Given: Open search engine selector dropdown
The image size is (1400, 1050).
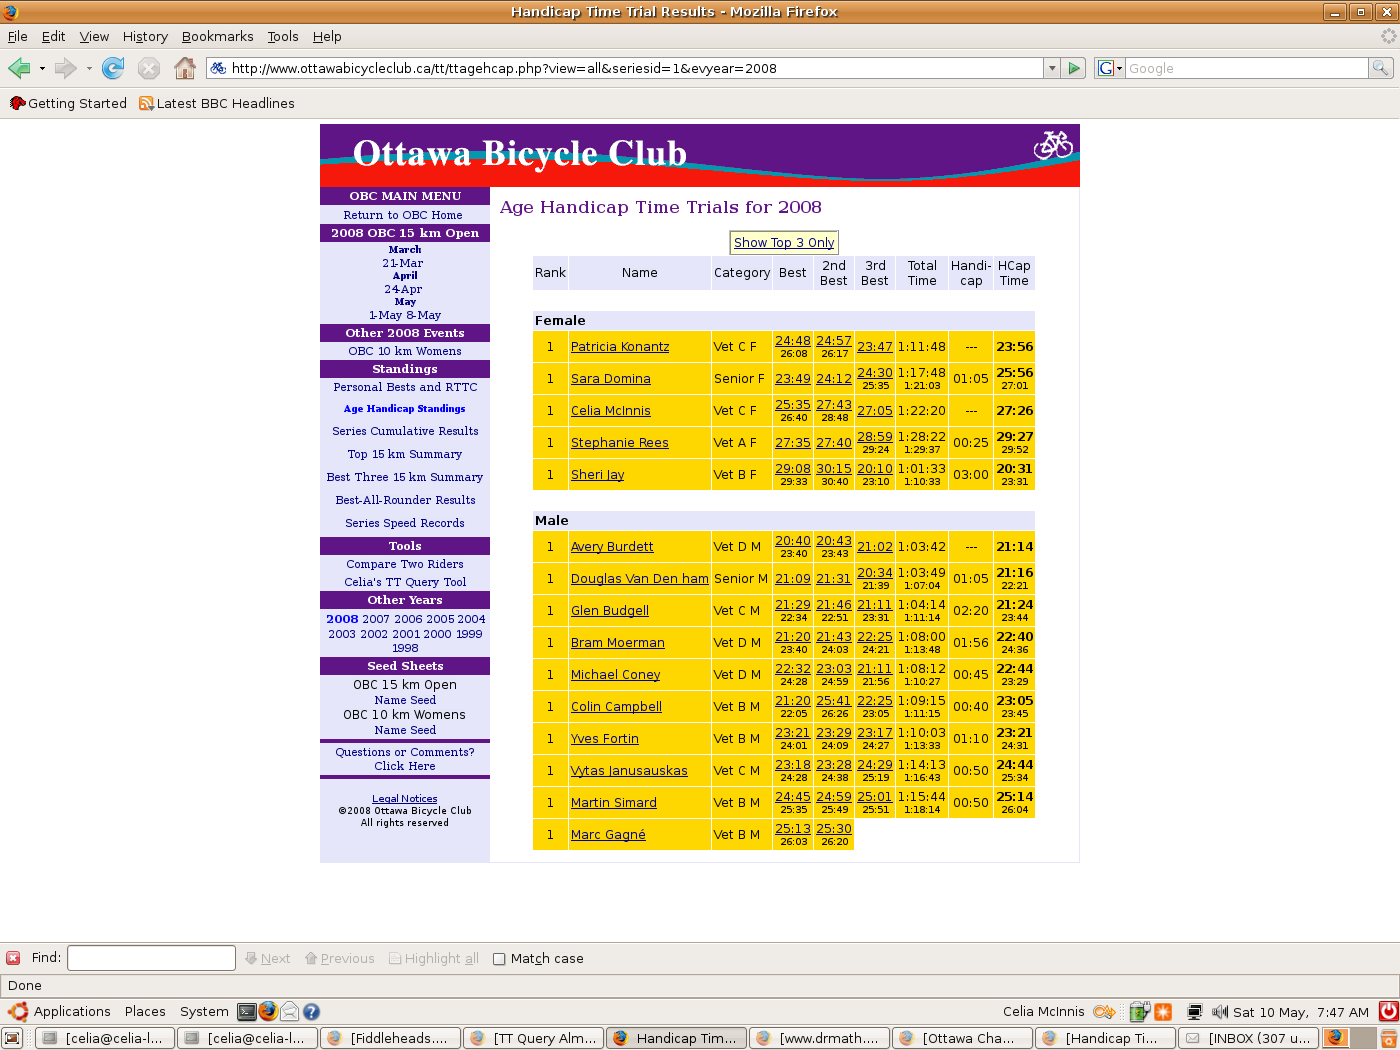Looking at the screenshot, I should 1110,68.
